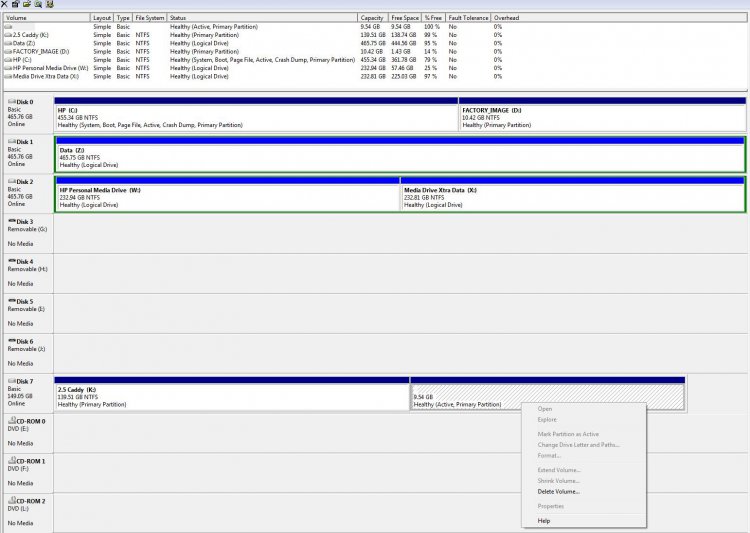The height and width of the screenshot is (533, 750).
Task: Click the 232.81 GB capacity cell in the list
Action: tap(373, 76)
